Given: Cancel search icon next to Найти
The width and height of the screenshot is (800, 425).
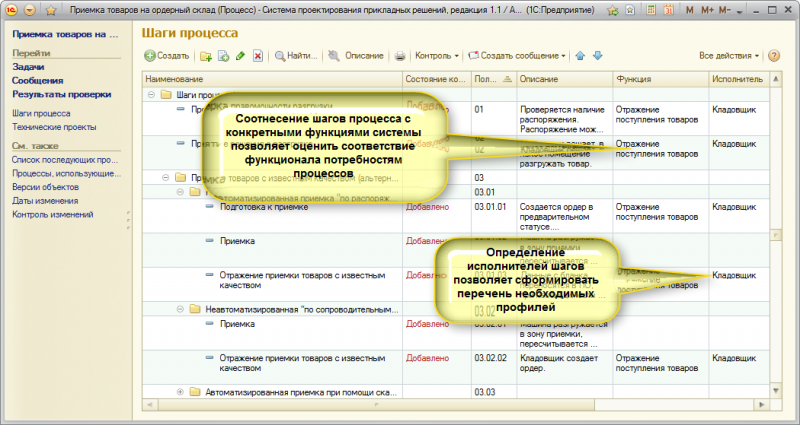Looking at the screenshot, I should tap(334, 56).
